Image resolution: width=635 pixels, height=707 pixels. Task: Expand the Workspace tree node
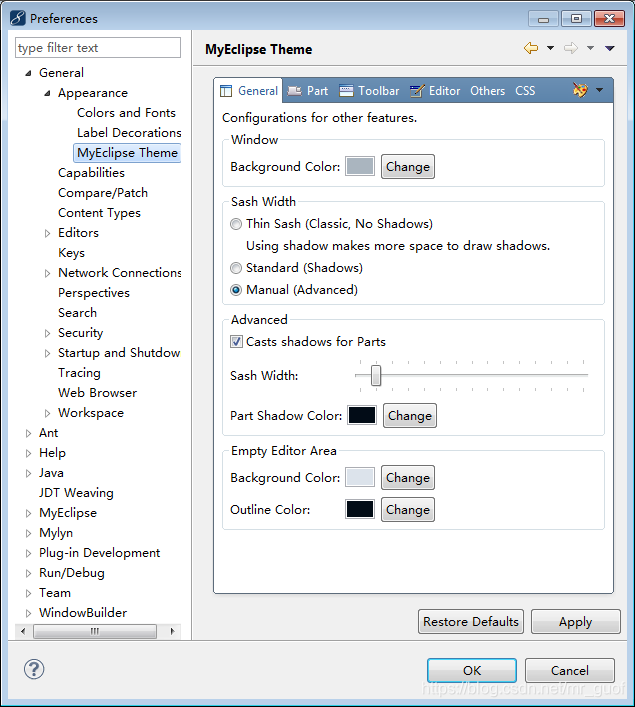(x=47, y=413)
